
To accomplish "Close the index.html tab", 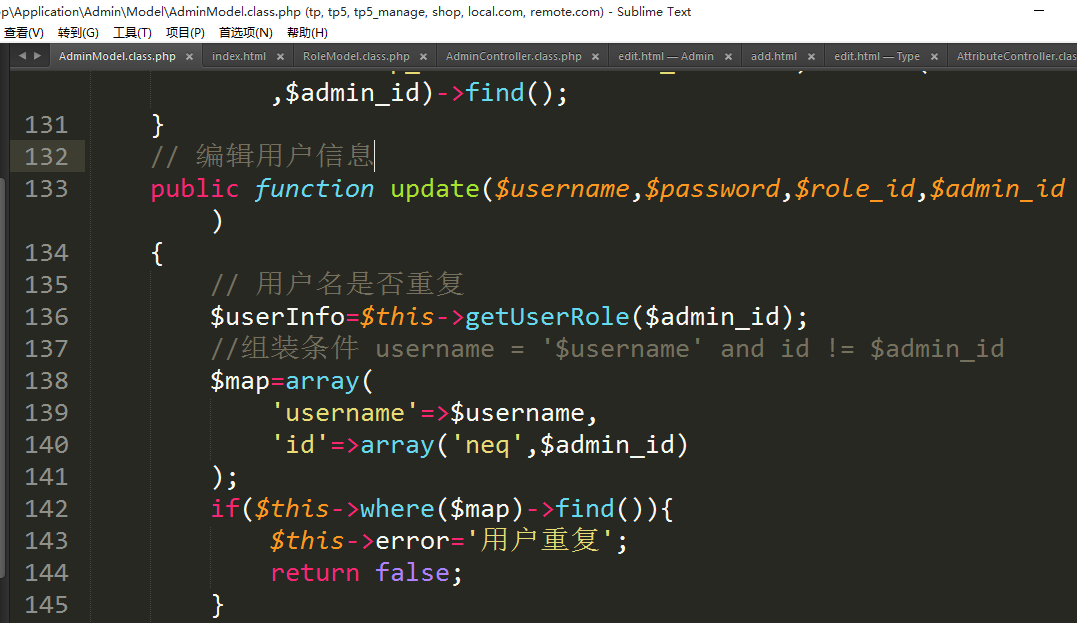I will (280, 57).
